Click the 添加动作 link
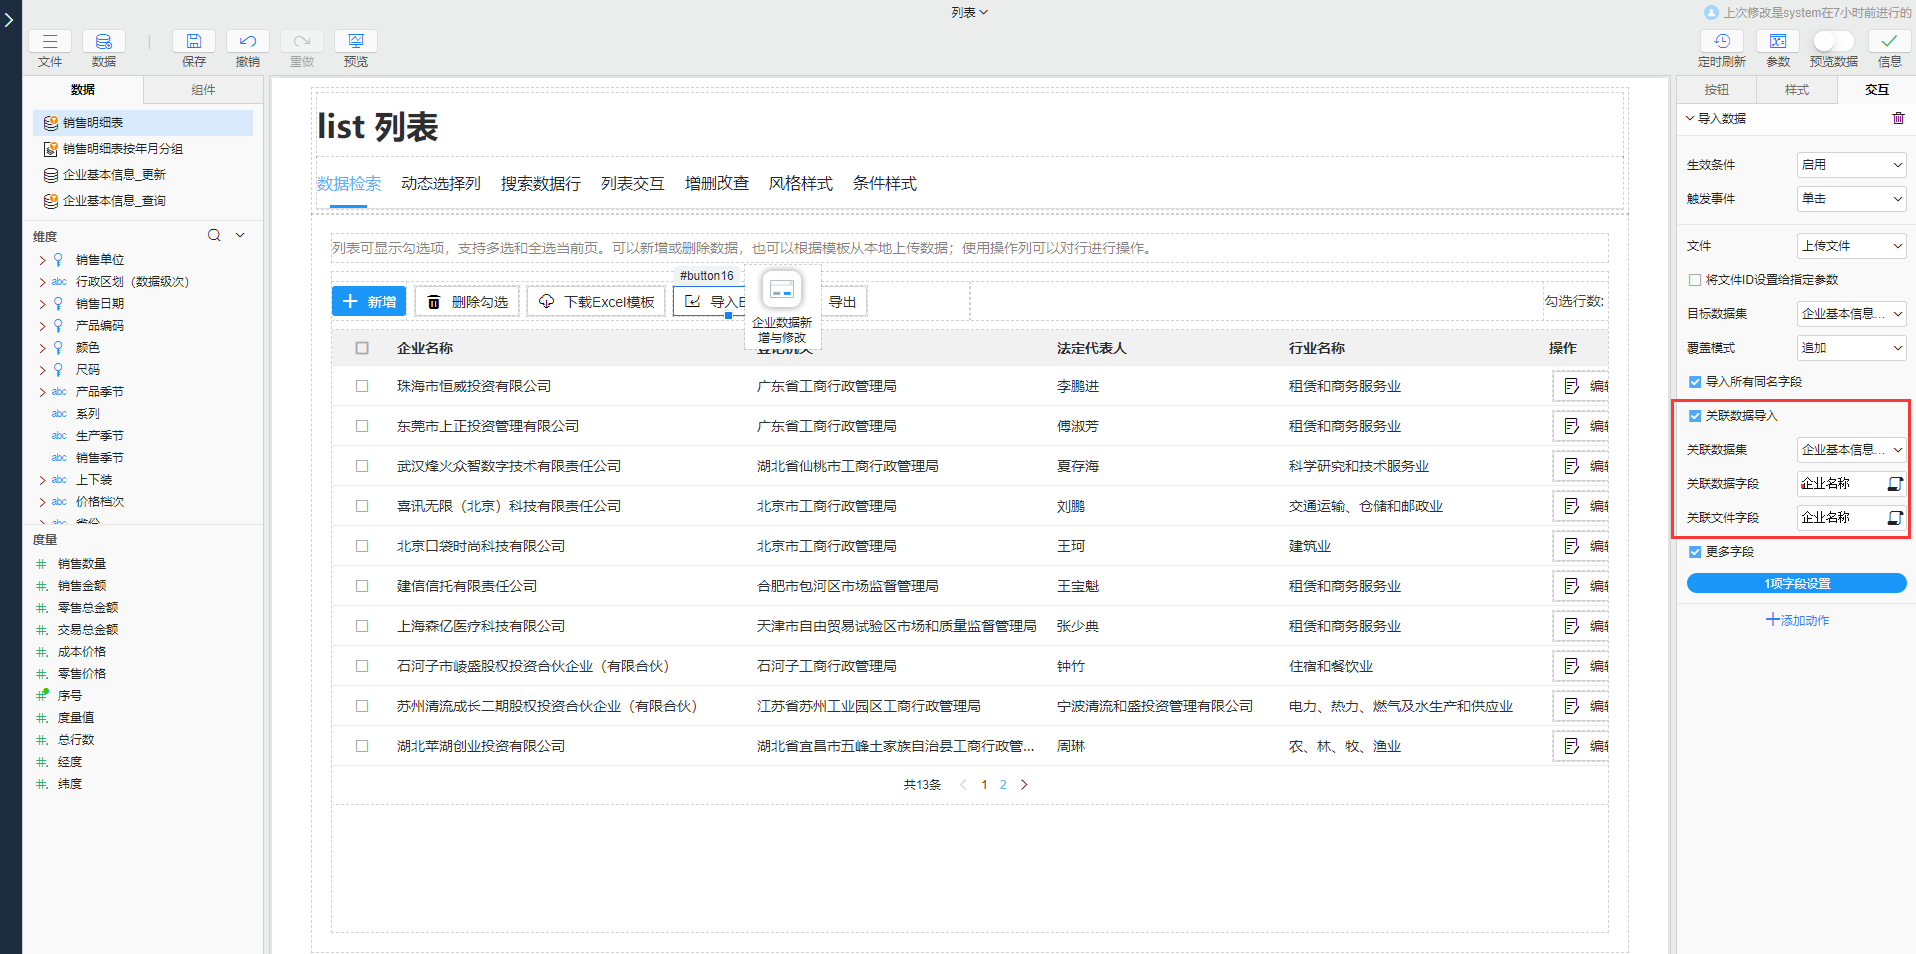The width and height of the screenshot is (1916, 954). point(1796,619)
